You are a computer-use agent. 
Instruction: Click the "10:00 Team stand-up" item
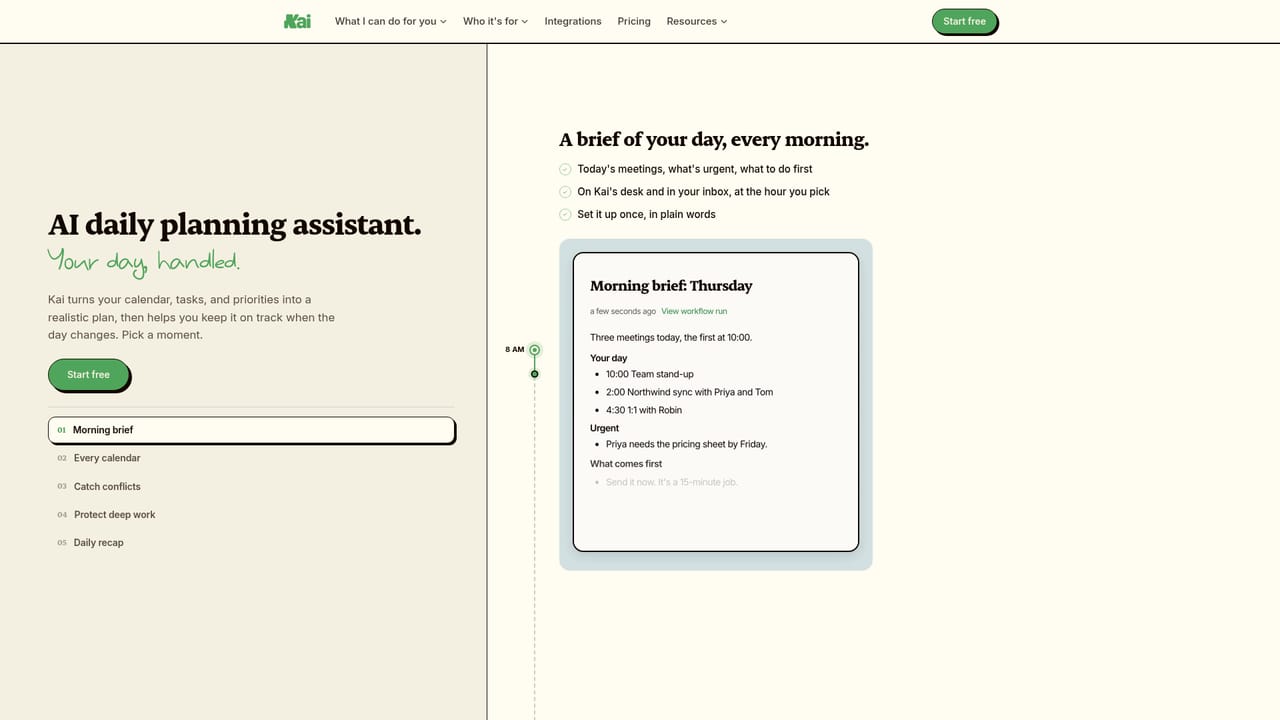pos(650,374)
